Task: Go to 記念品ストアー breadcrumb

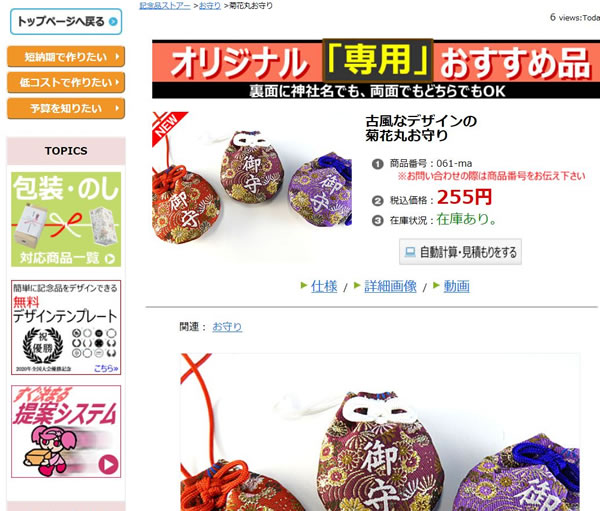Action: (165, 5)
